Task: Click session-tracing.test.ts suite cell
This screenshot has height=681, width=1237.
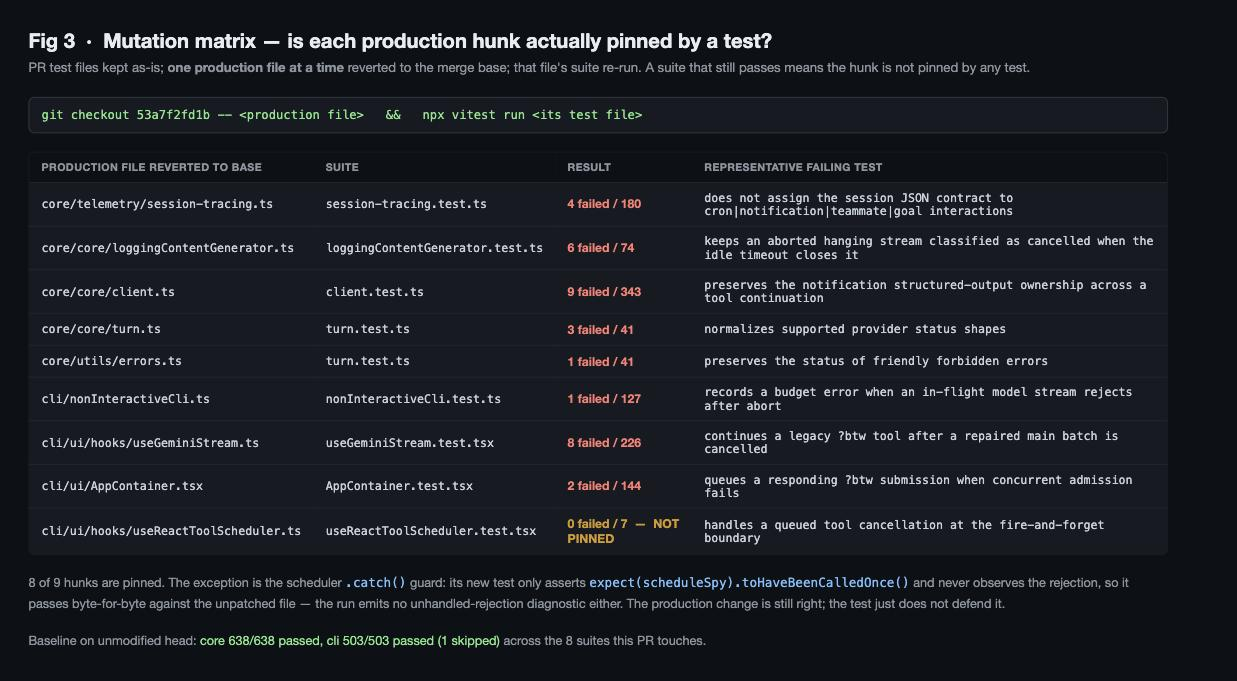Action: pos(406,204)
